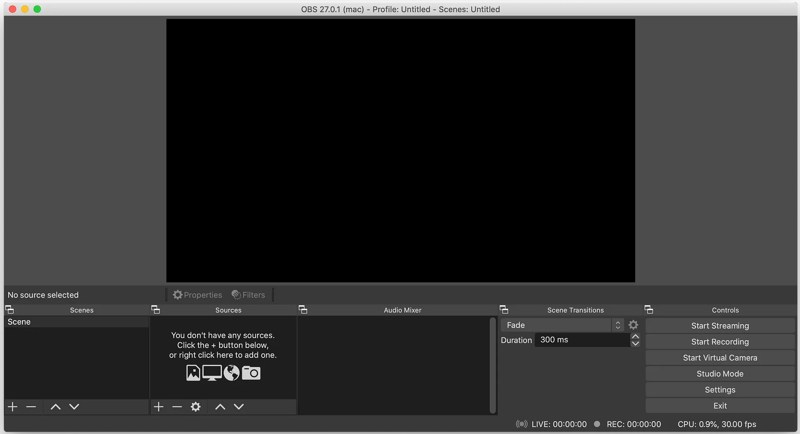Viewport: 800px width, 434px height.
Task: Toggle Start Recording
Action: coord(720,342)
